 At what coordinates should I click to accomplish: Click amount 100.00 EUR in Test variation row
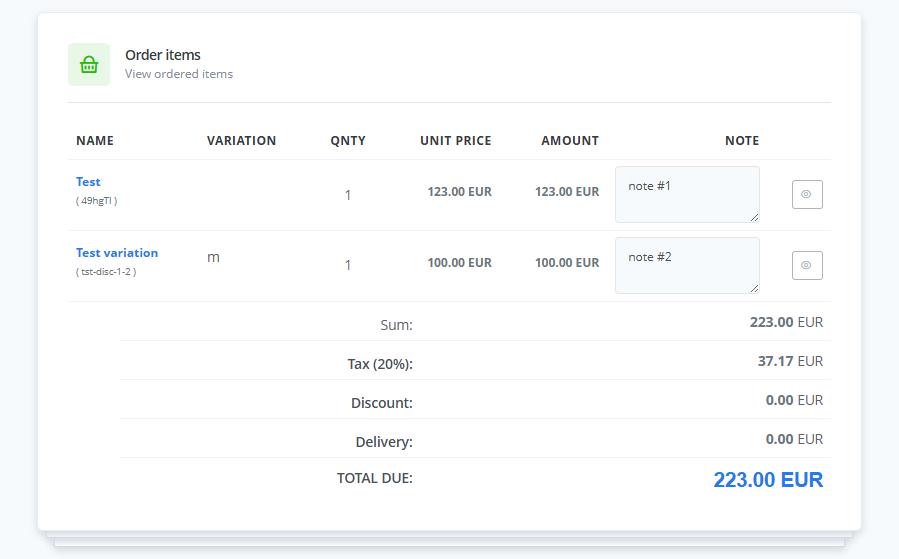tap(567, 263)
